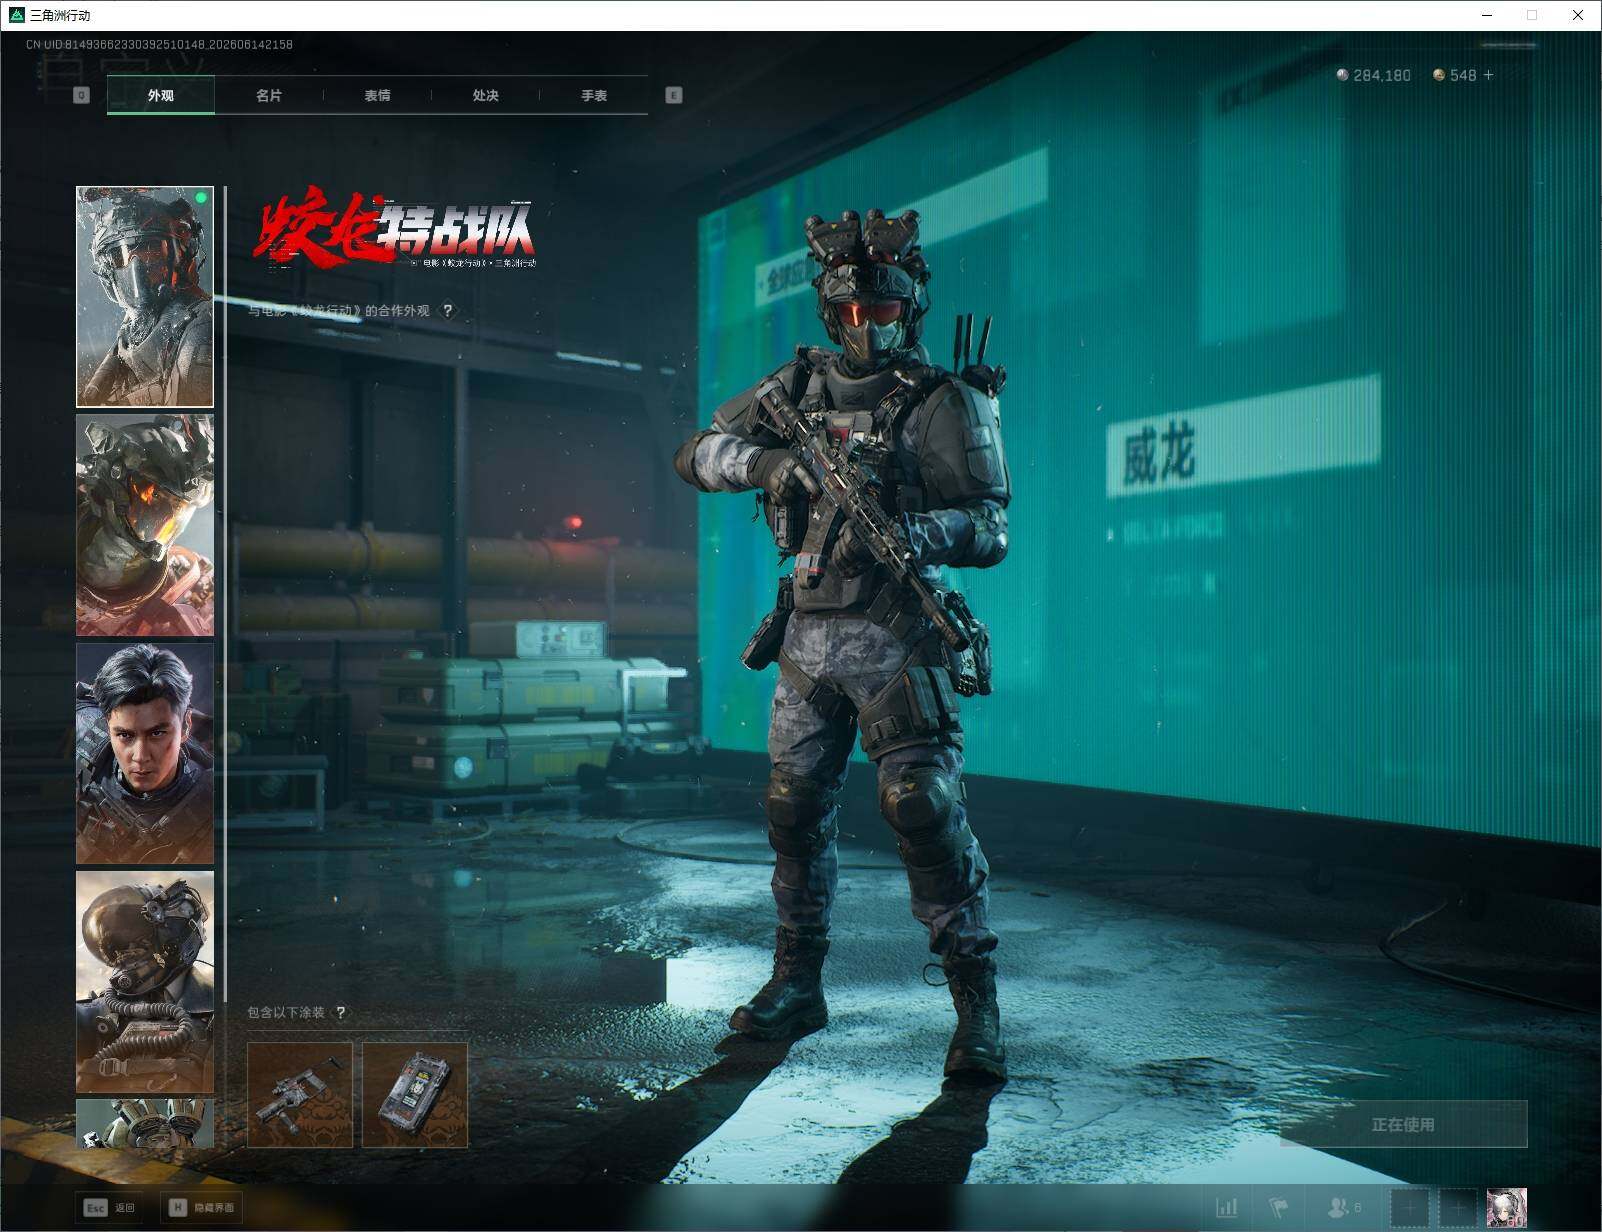Open the 外观 tab
The height and width of the screenshot is (1232, 1602).
pyautogui.click(x=161, y=95)
